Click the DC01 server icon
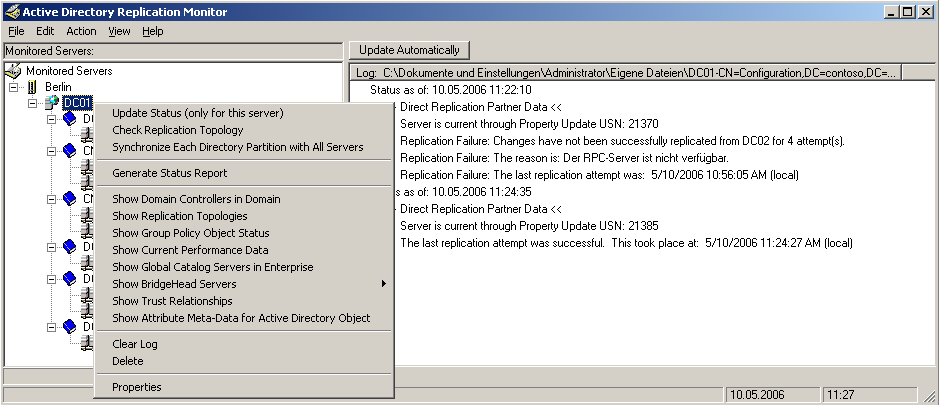This screenshot has height=405, width=939. 52,103
